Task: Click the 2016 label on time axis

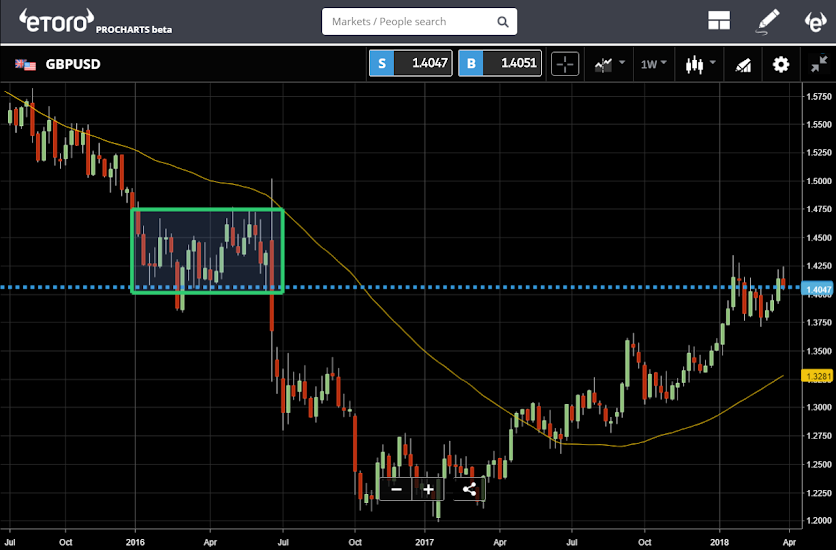Action: [135, 542]
